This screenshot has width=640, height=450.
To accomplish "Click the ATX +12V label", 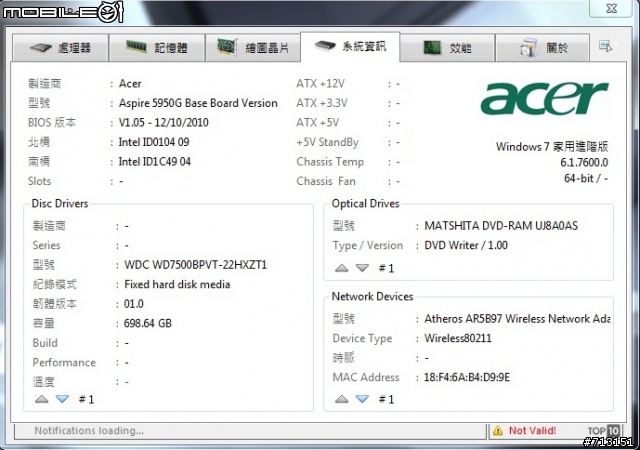I will [x=320, y=84].
